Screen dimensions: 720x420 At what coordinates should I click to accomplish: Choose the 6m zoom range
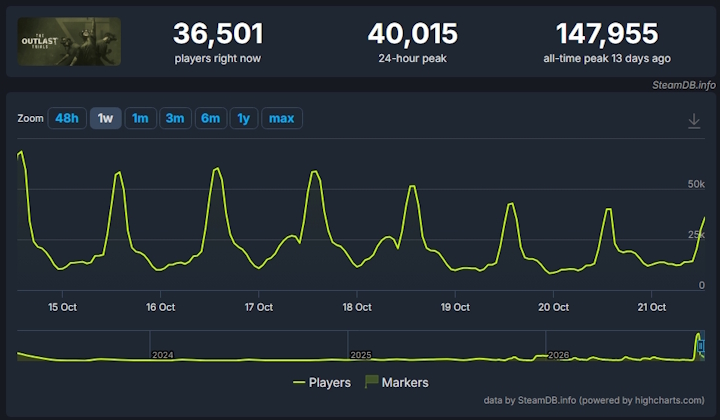pos(211,118)
